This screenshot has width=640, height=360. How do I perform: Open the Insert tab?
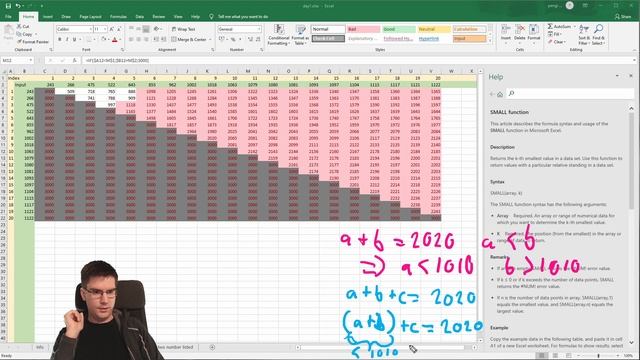pos(48,17)
